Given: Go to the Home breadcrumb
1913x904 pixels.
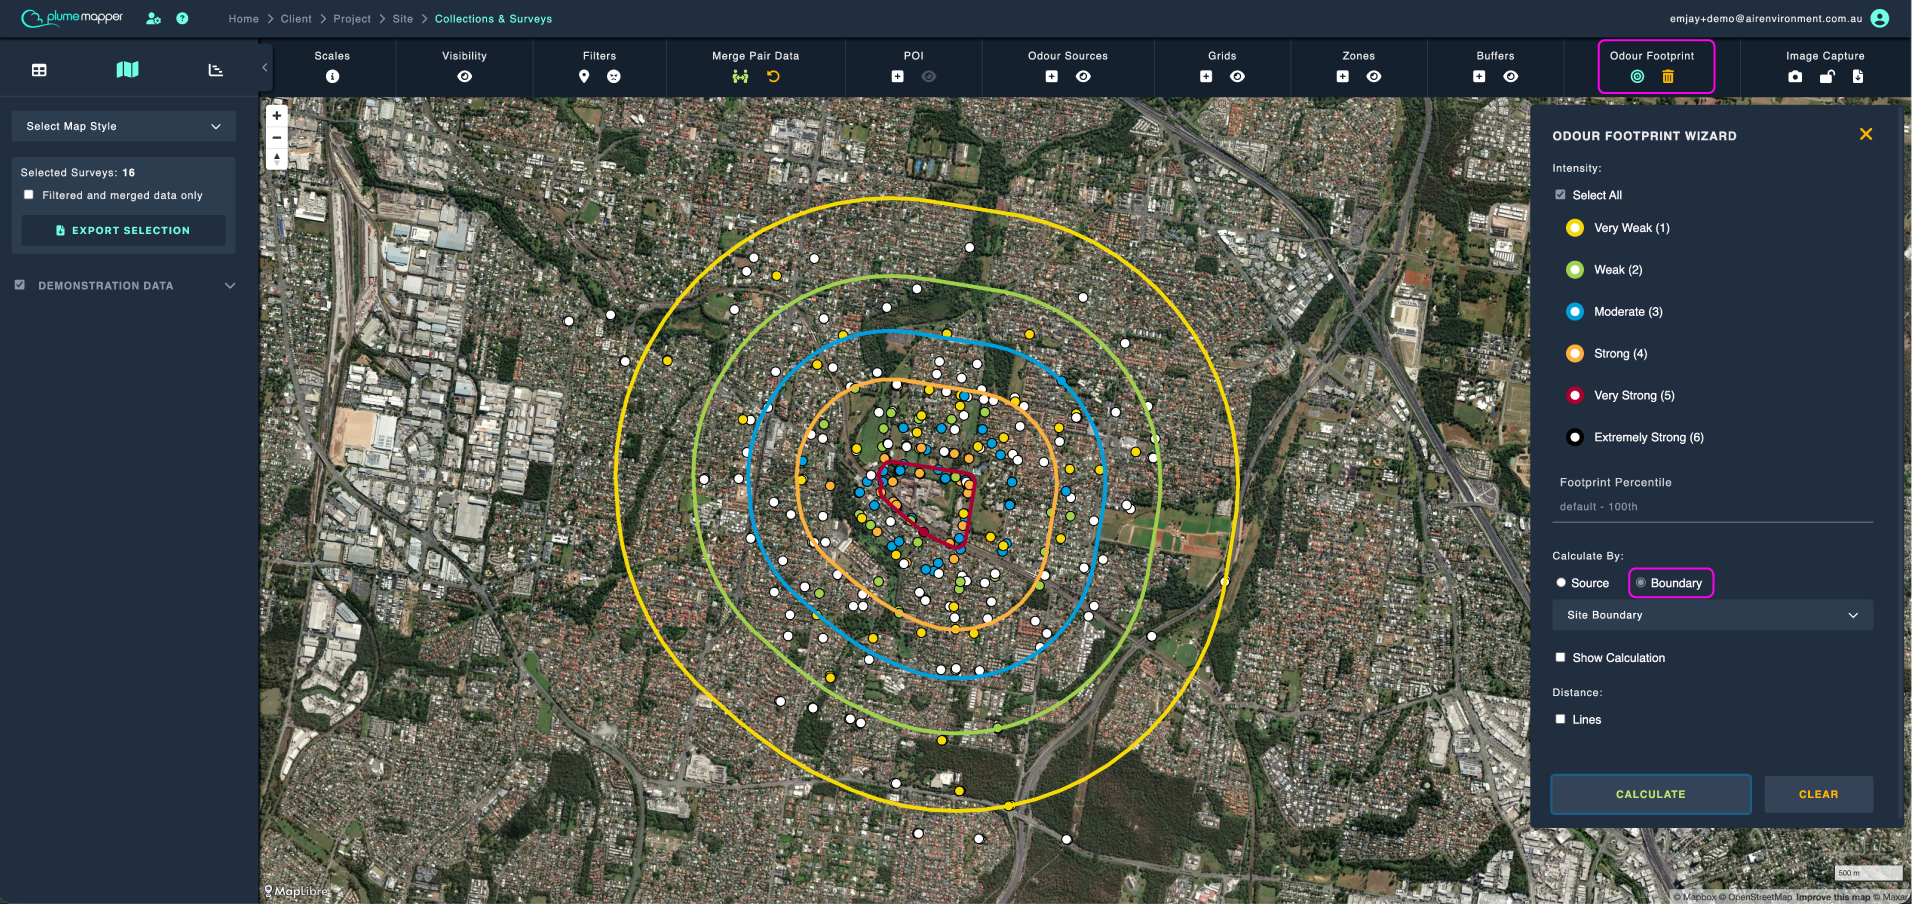Looking at the screenshot, I should (243, 19).
